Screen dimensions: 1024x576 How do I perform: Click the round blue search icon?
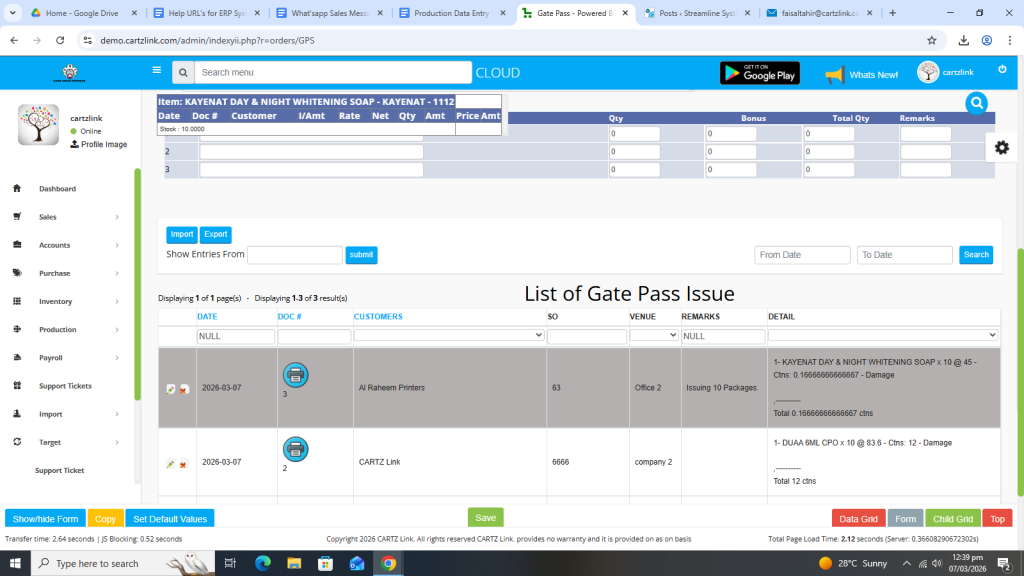click(977, 103)
